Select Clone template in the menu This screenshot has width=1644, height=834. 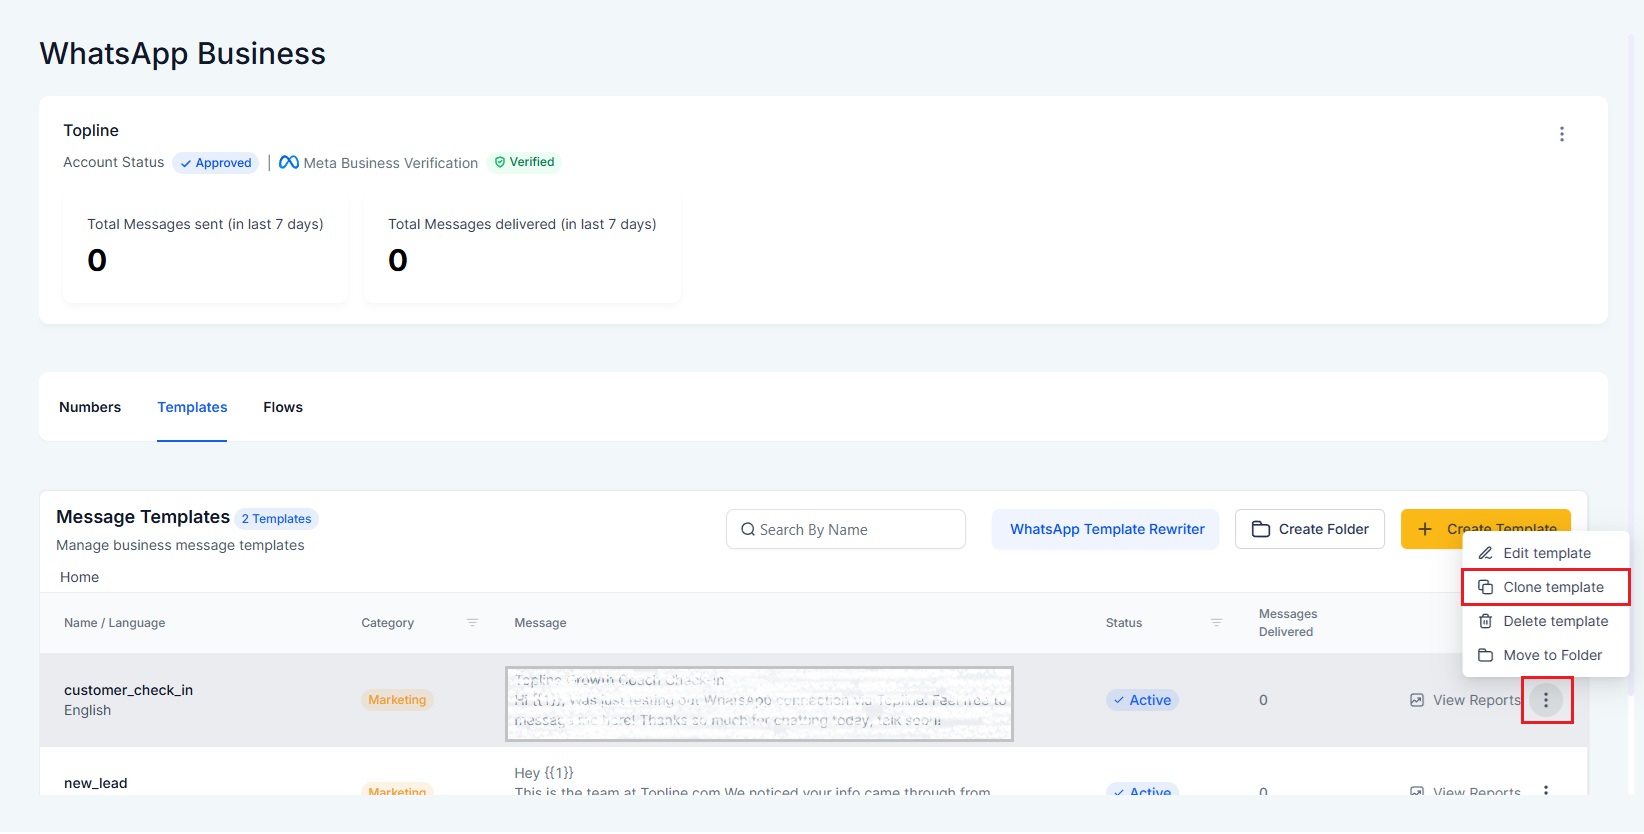[1546, 587]
